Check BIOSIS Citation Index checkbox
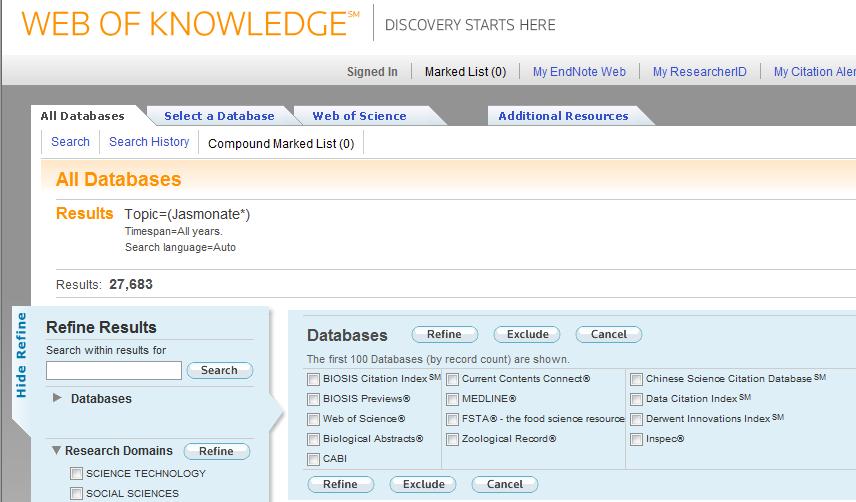 313,379
